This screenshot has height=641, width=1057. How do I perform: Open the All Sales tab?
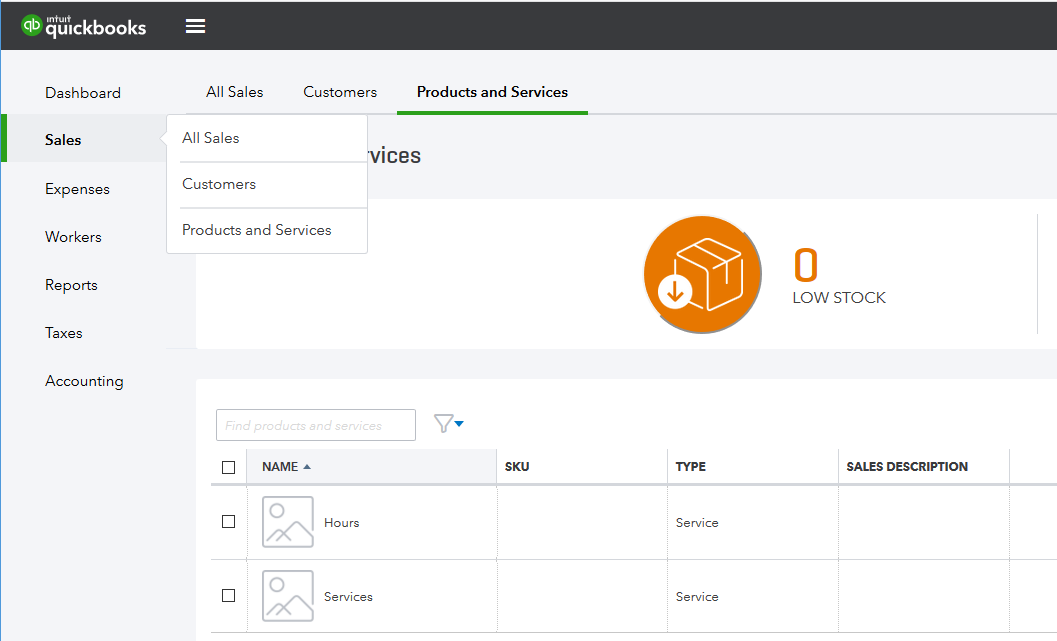point(235,92)
